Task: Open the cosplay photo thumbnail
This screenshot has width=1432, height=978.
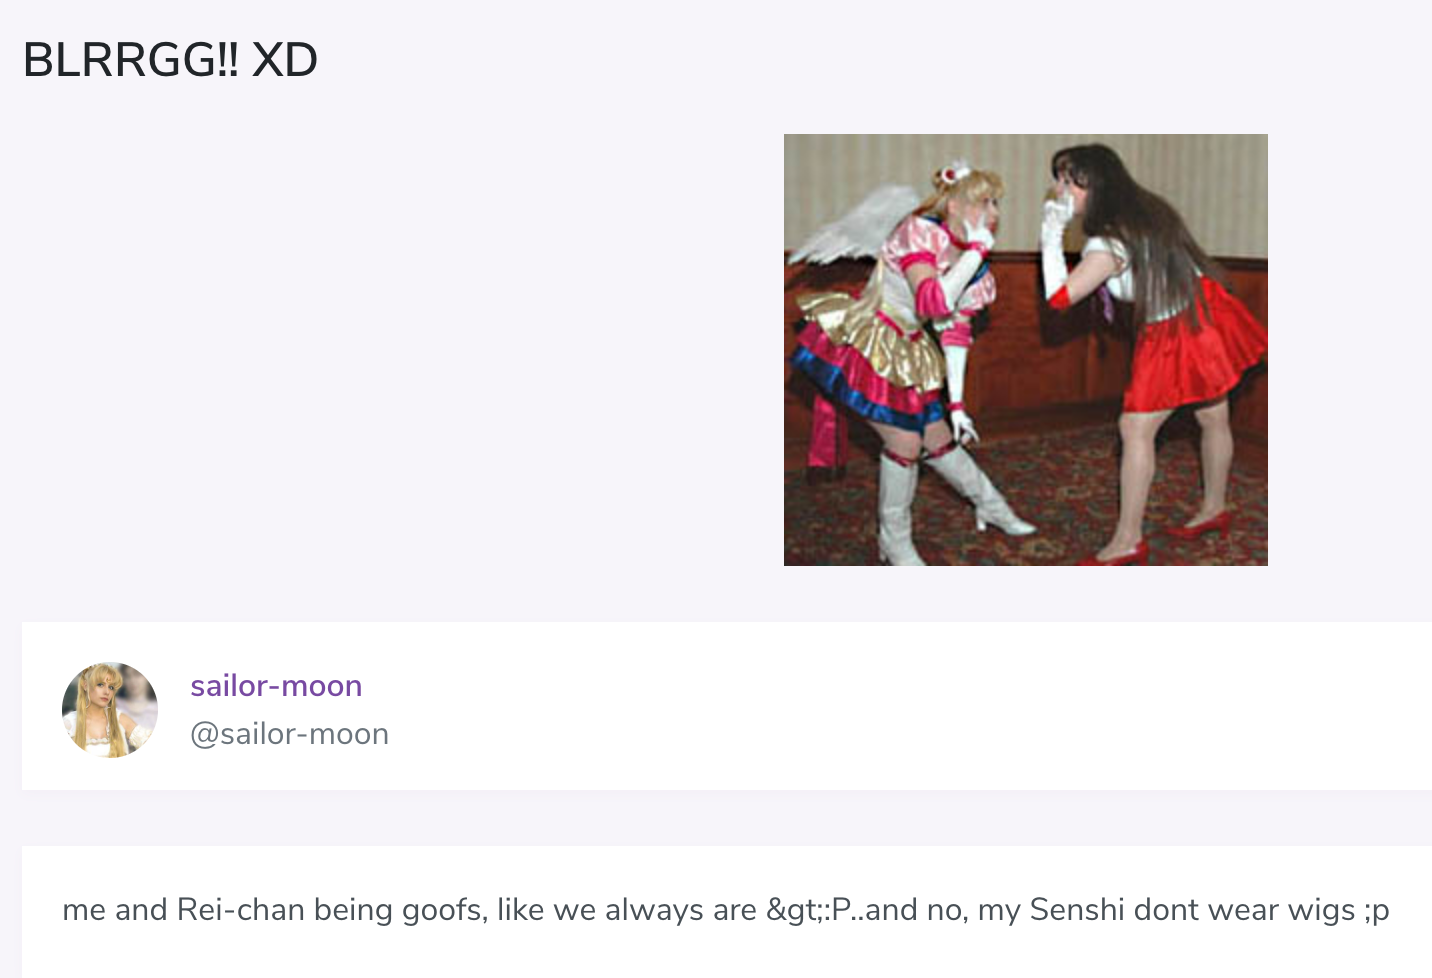Action: [x=1025, y=350]
